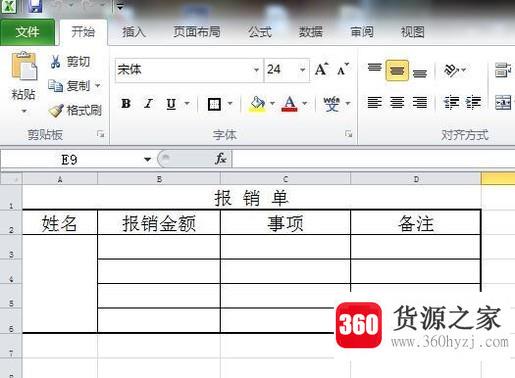Screen dimensions: 515x378
Task: Switch to the Home (开始) tab
Action: click(83, 32)
